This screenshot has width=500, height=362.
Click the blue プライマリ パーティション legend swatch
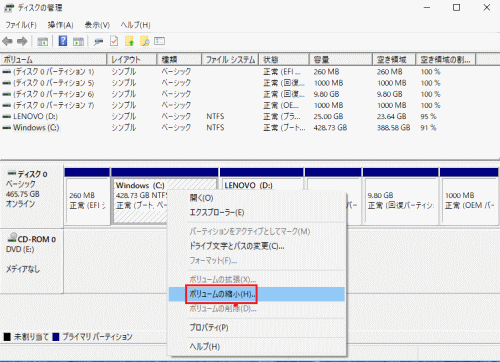point(56,337)
